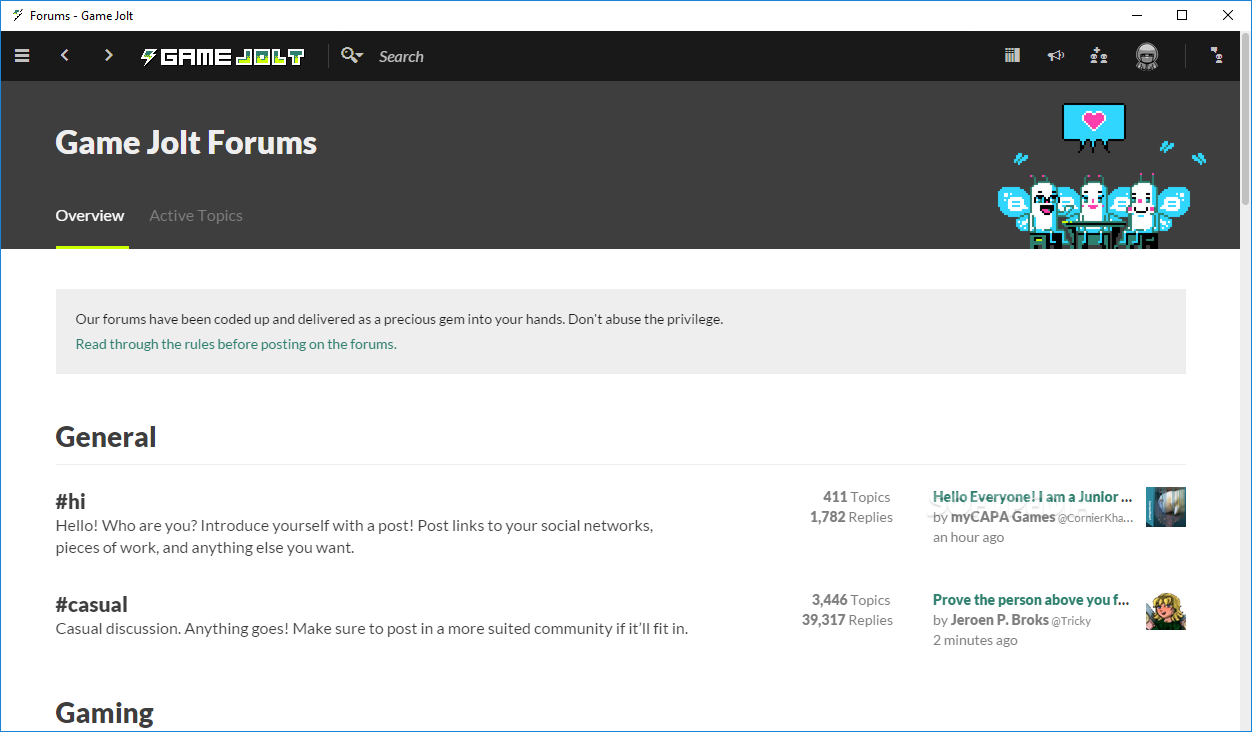
Task: Click the myCAPA Games avatar thumbnail
Action: (1166, 507)
